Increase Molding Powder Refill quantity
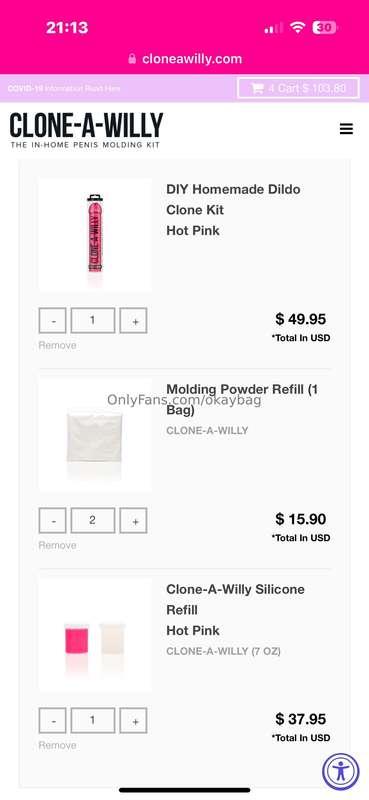Screen dimensions: 369x800 coord(133,520)
